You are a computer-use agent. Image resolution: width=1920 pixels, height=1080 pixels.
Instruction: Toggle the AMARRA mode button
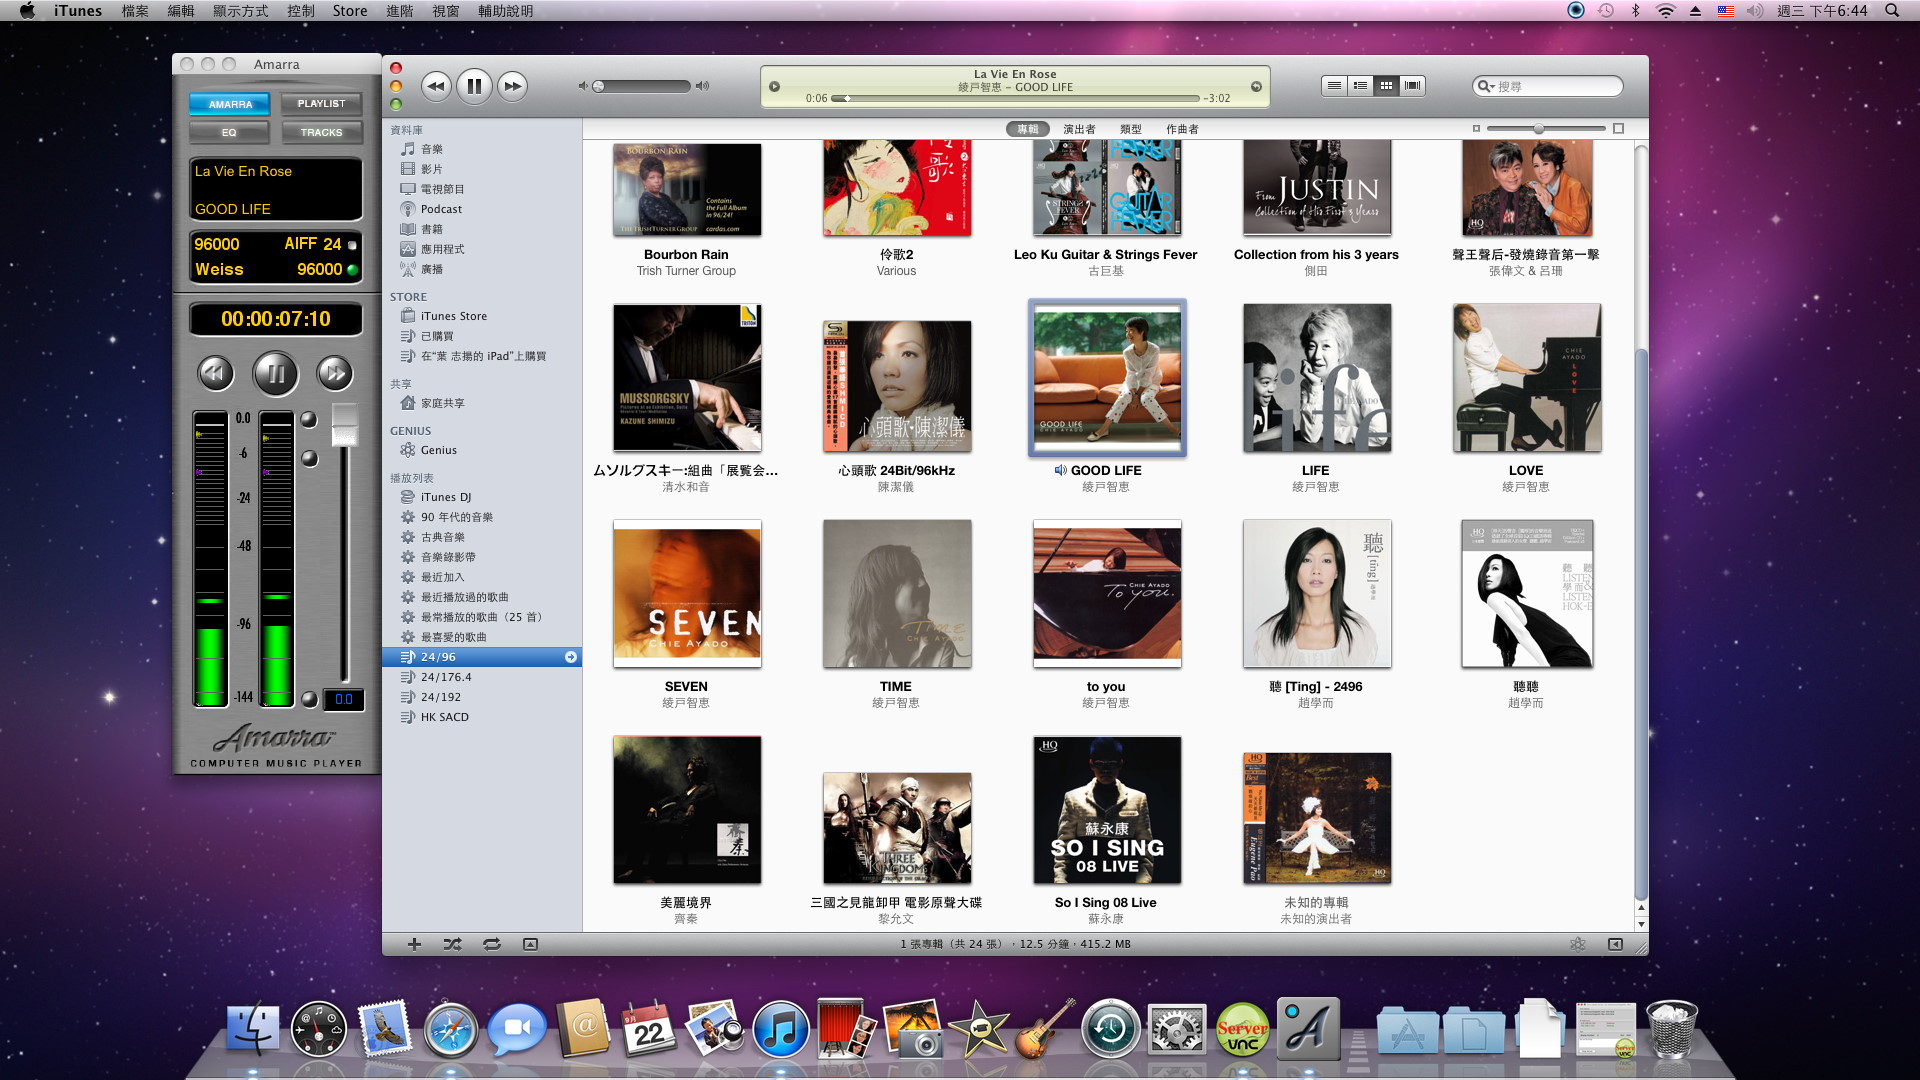click(230, 104)
